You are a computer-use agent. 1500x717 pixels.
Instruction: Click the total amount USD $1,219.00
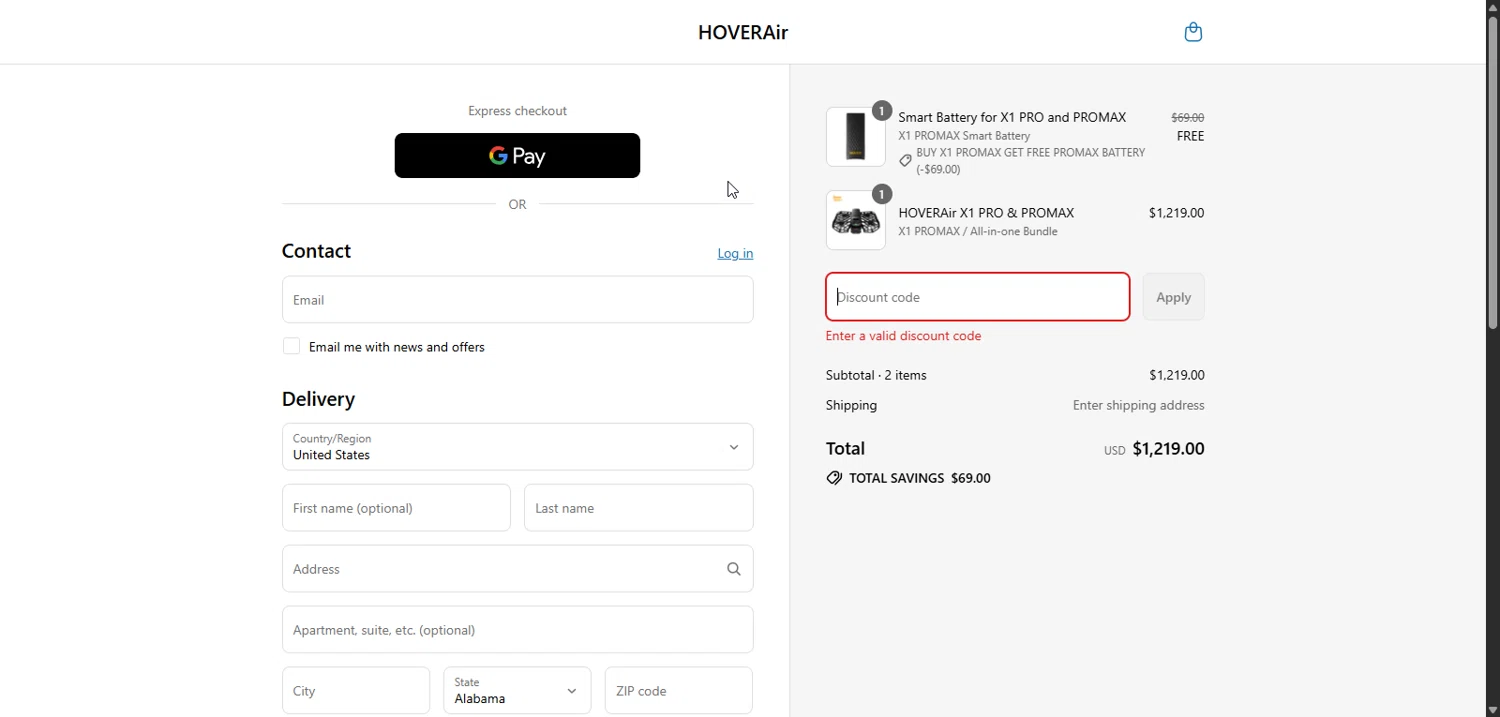[1154, 449]
